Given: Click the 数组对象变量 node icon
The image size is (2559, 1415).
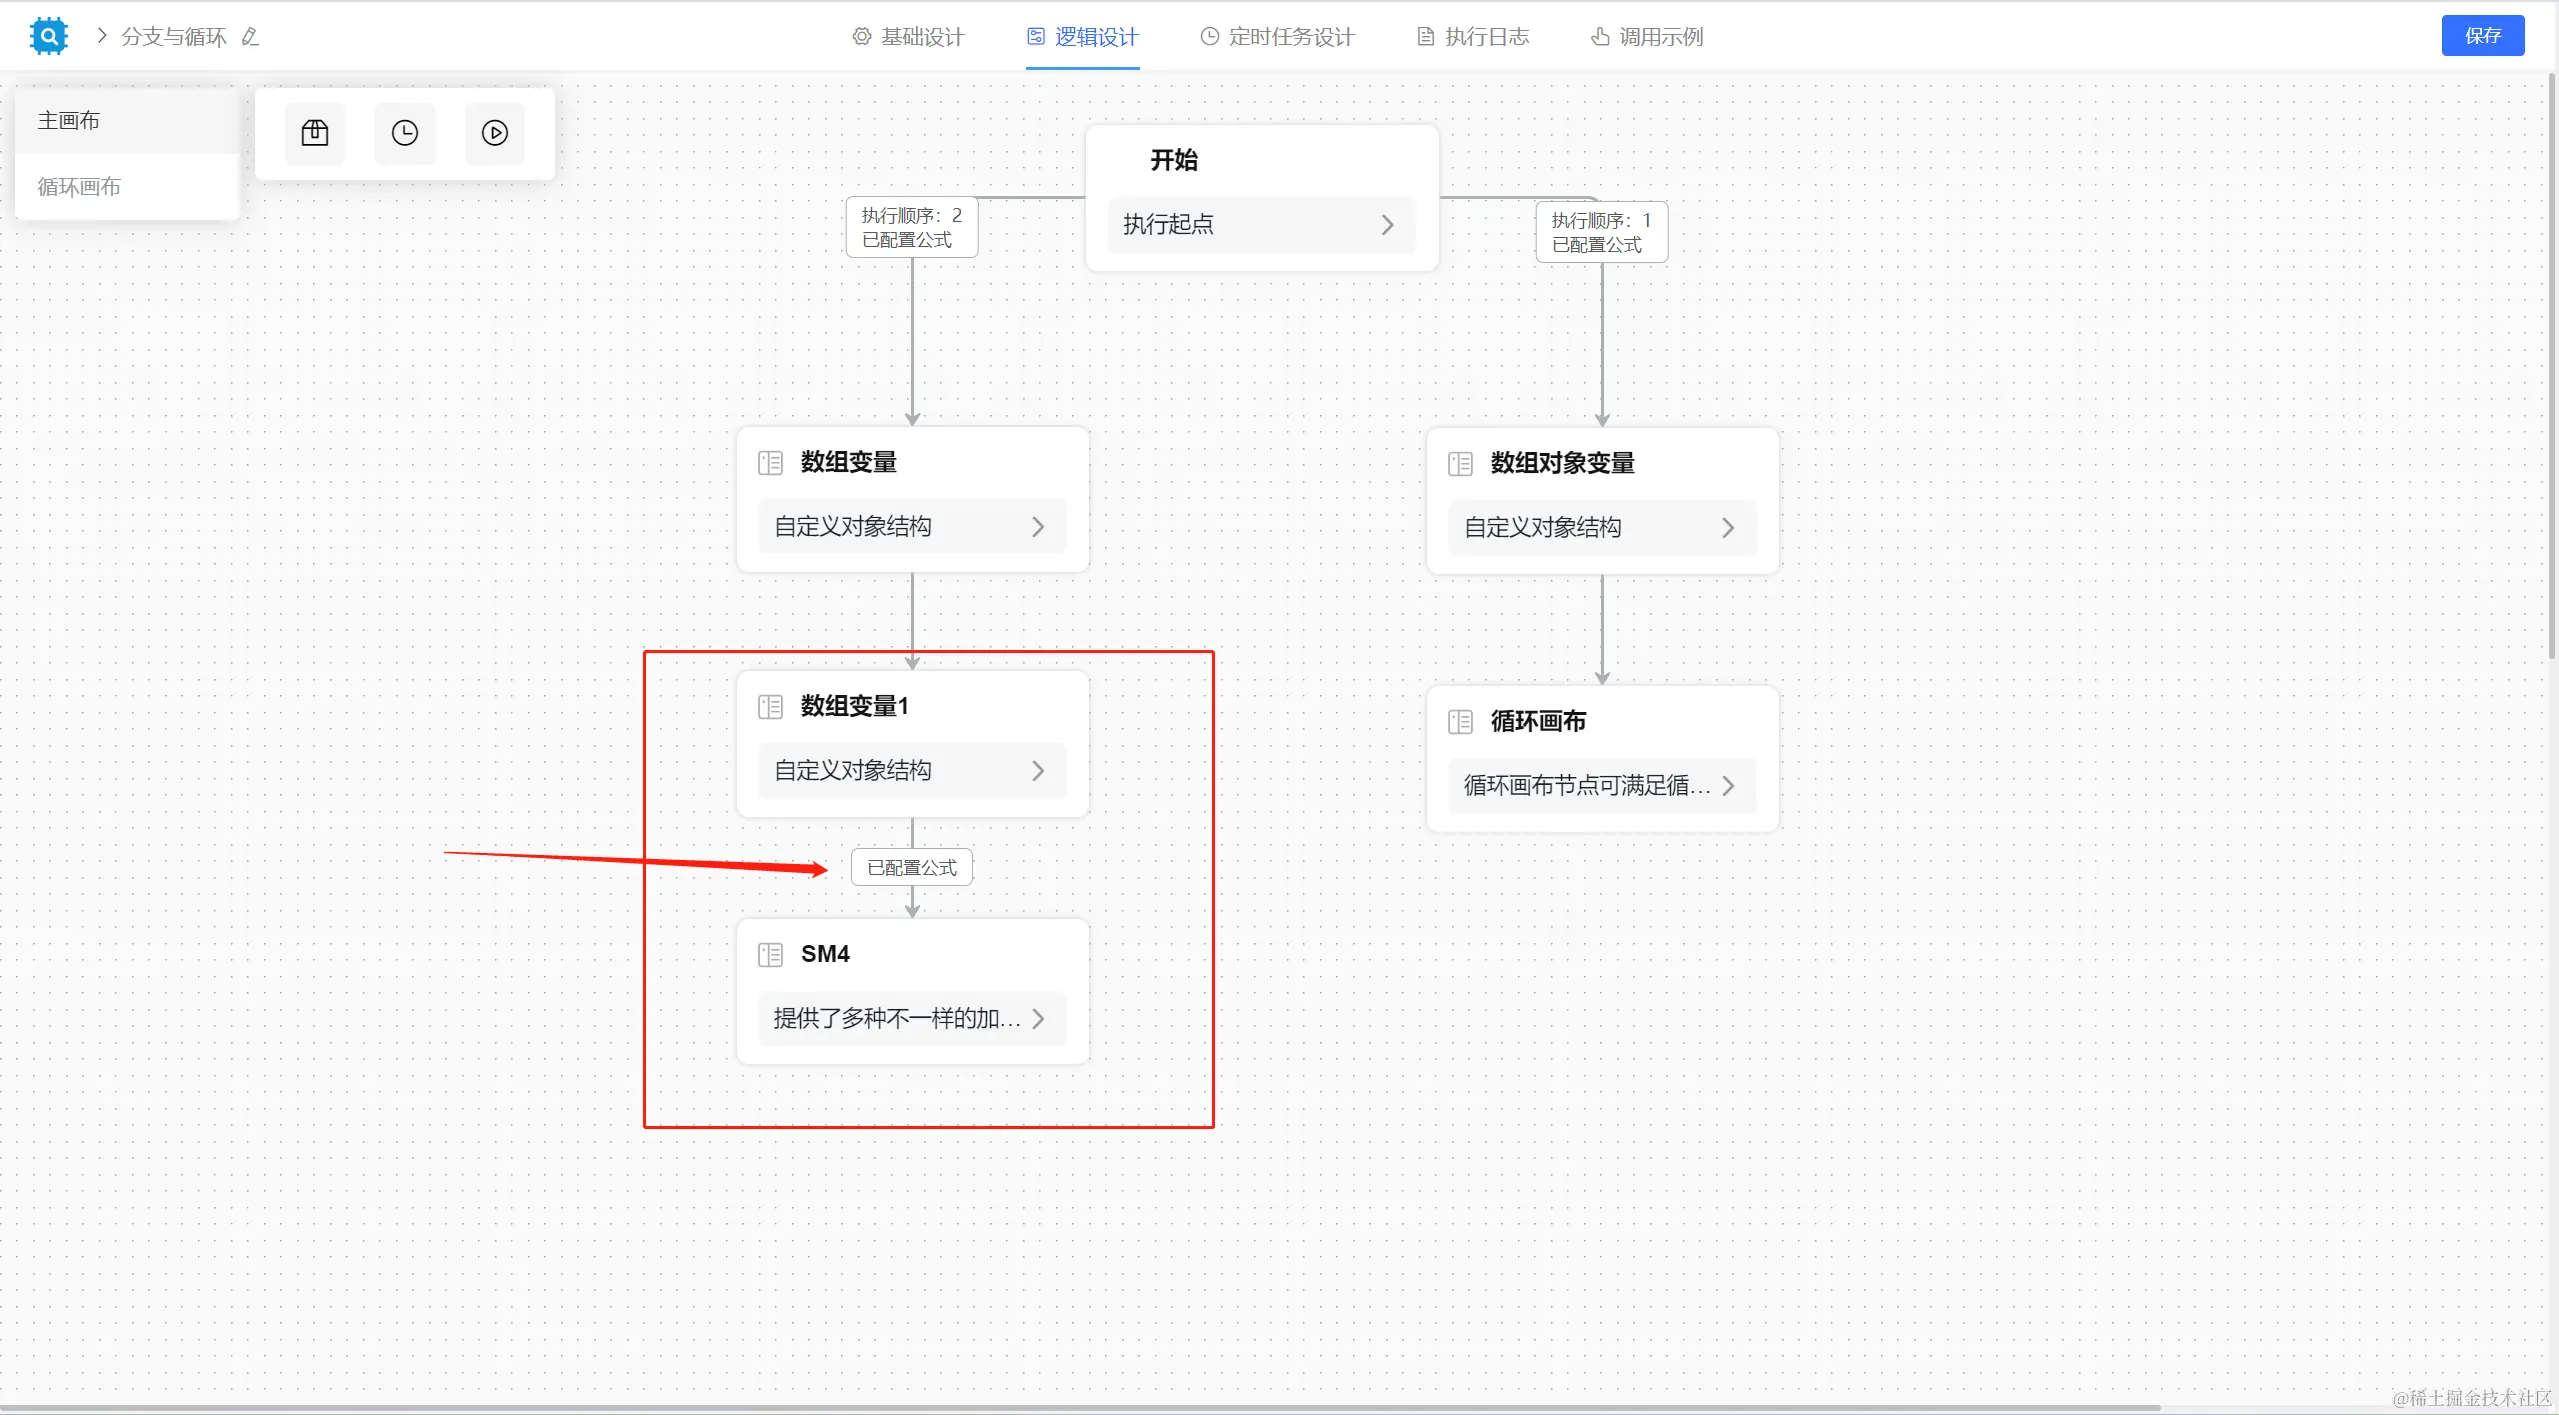Looking at the screenshot, I should pyautogui.click(x=1460, y=464).
